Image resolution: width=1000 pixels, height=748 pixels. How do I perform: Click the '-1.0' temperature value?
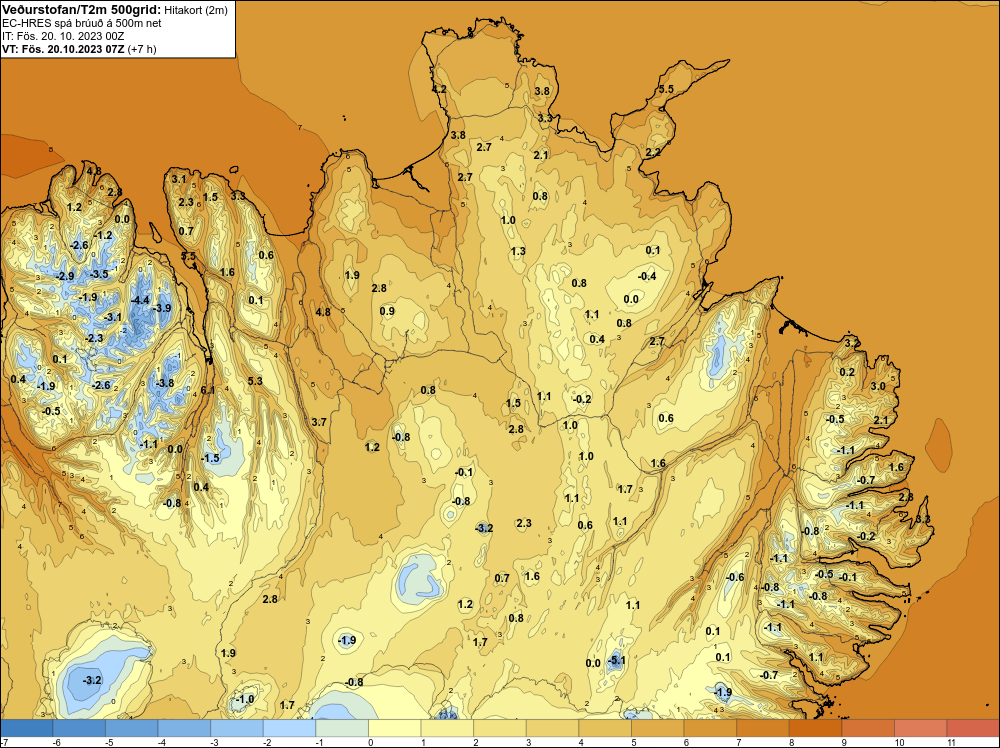[244, 699]
